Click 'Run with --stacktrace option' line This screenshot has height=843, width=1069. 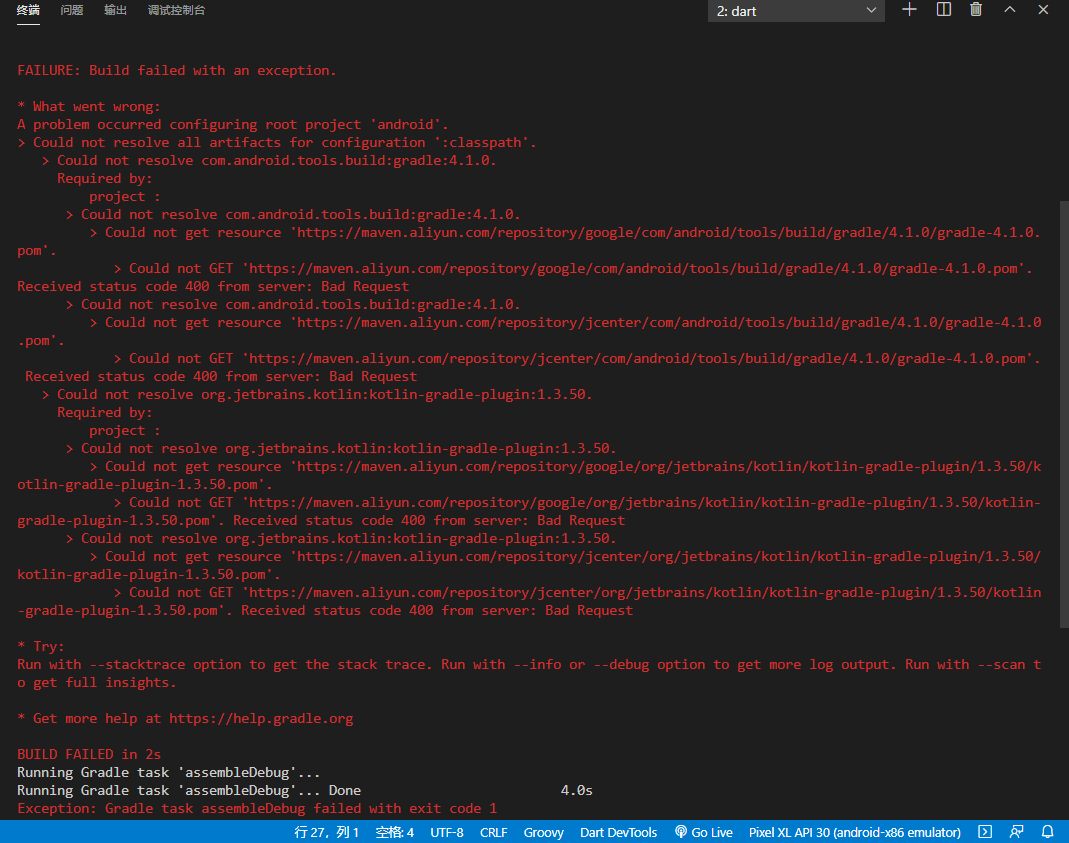pos(529,673)
